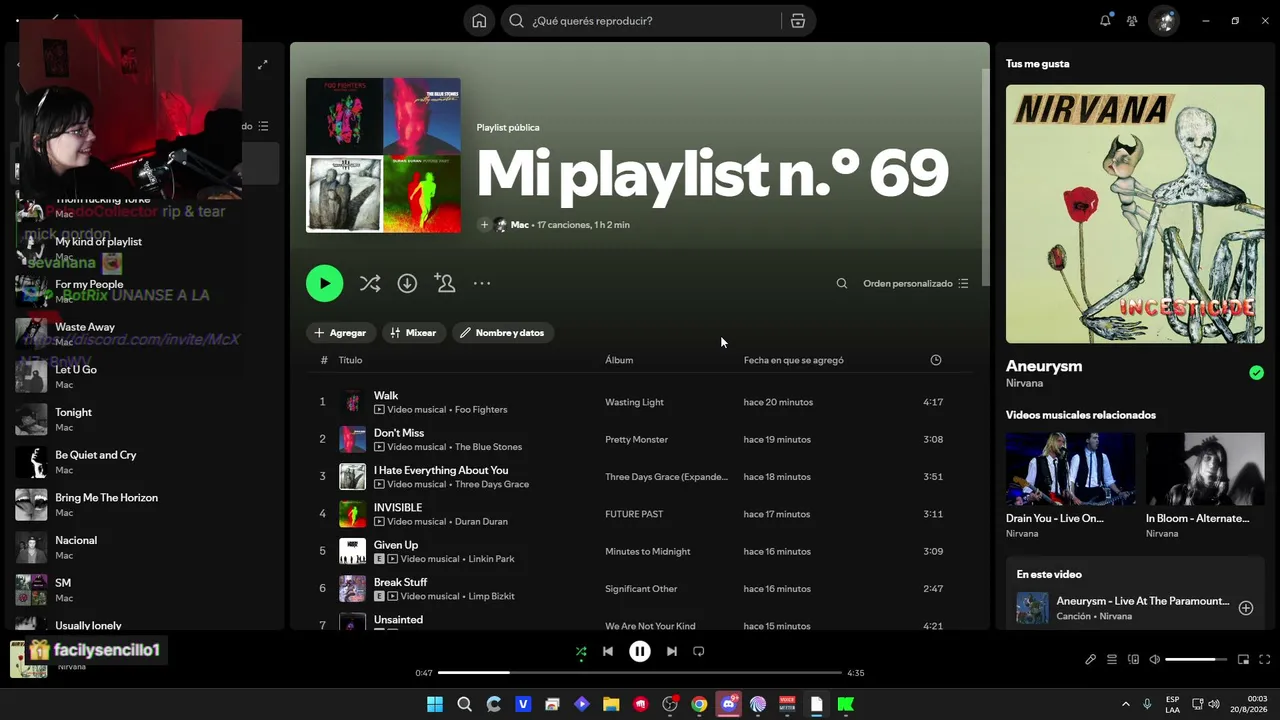Open the Mac profile link under playlist title

520,225
